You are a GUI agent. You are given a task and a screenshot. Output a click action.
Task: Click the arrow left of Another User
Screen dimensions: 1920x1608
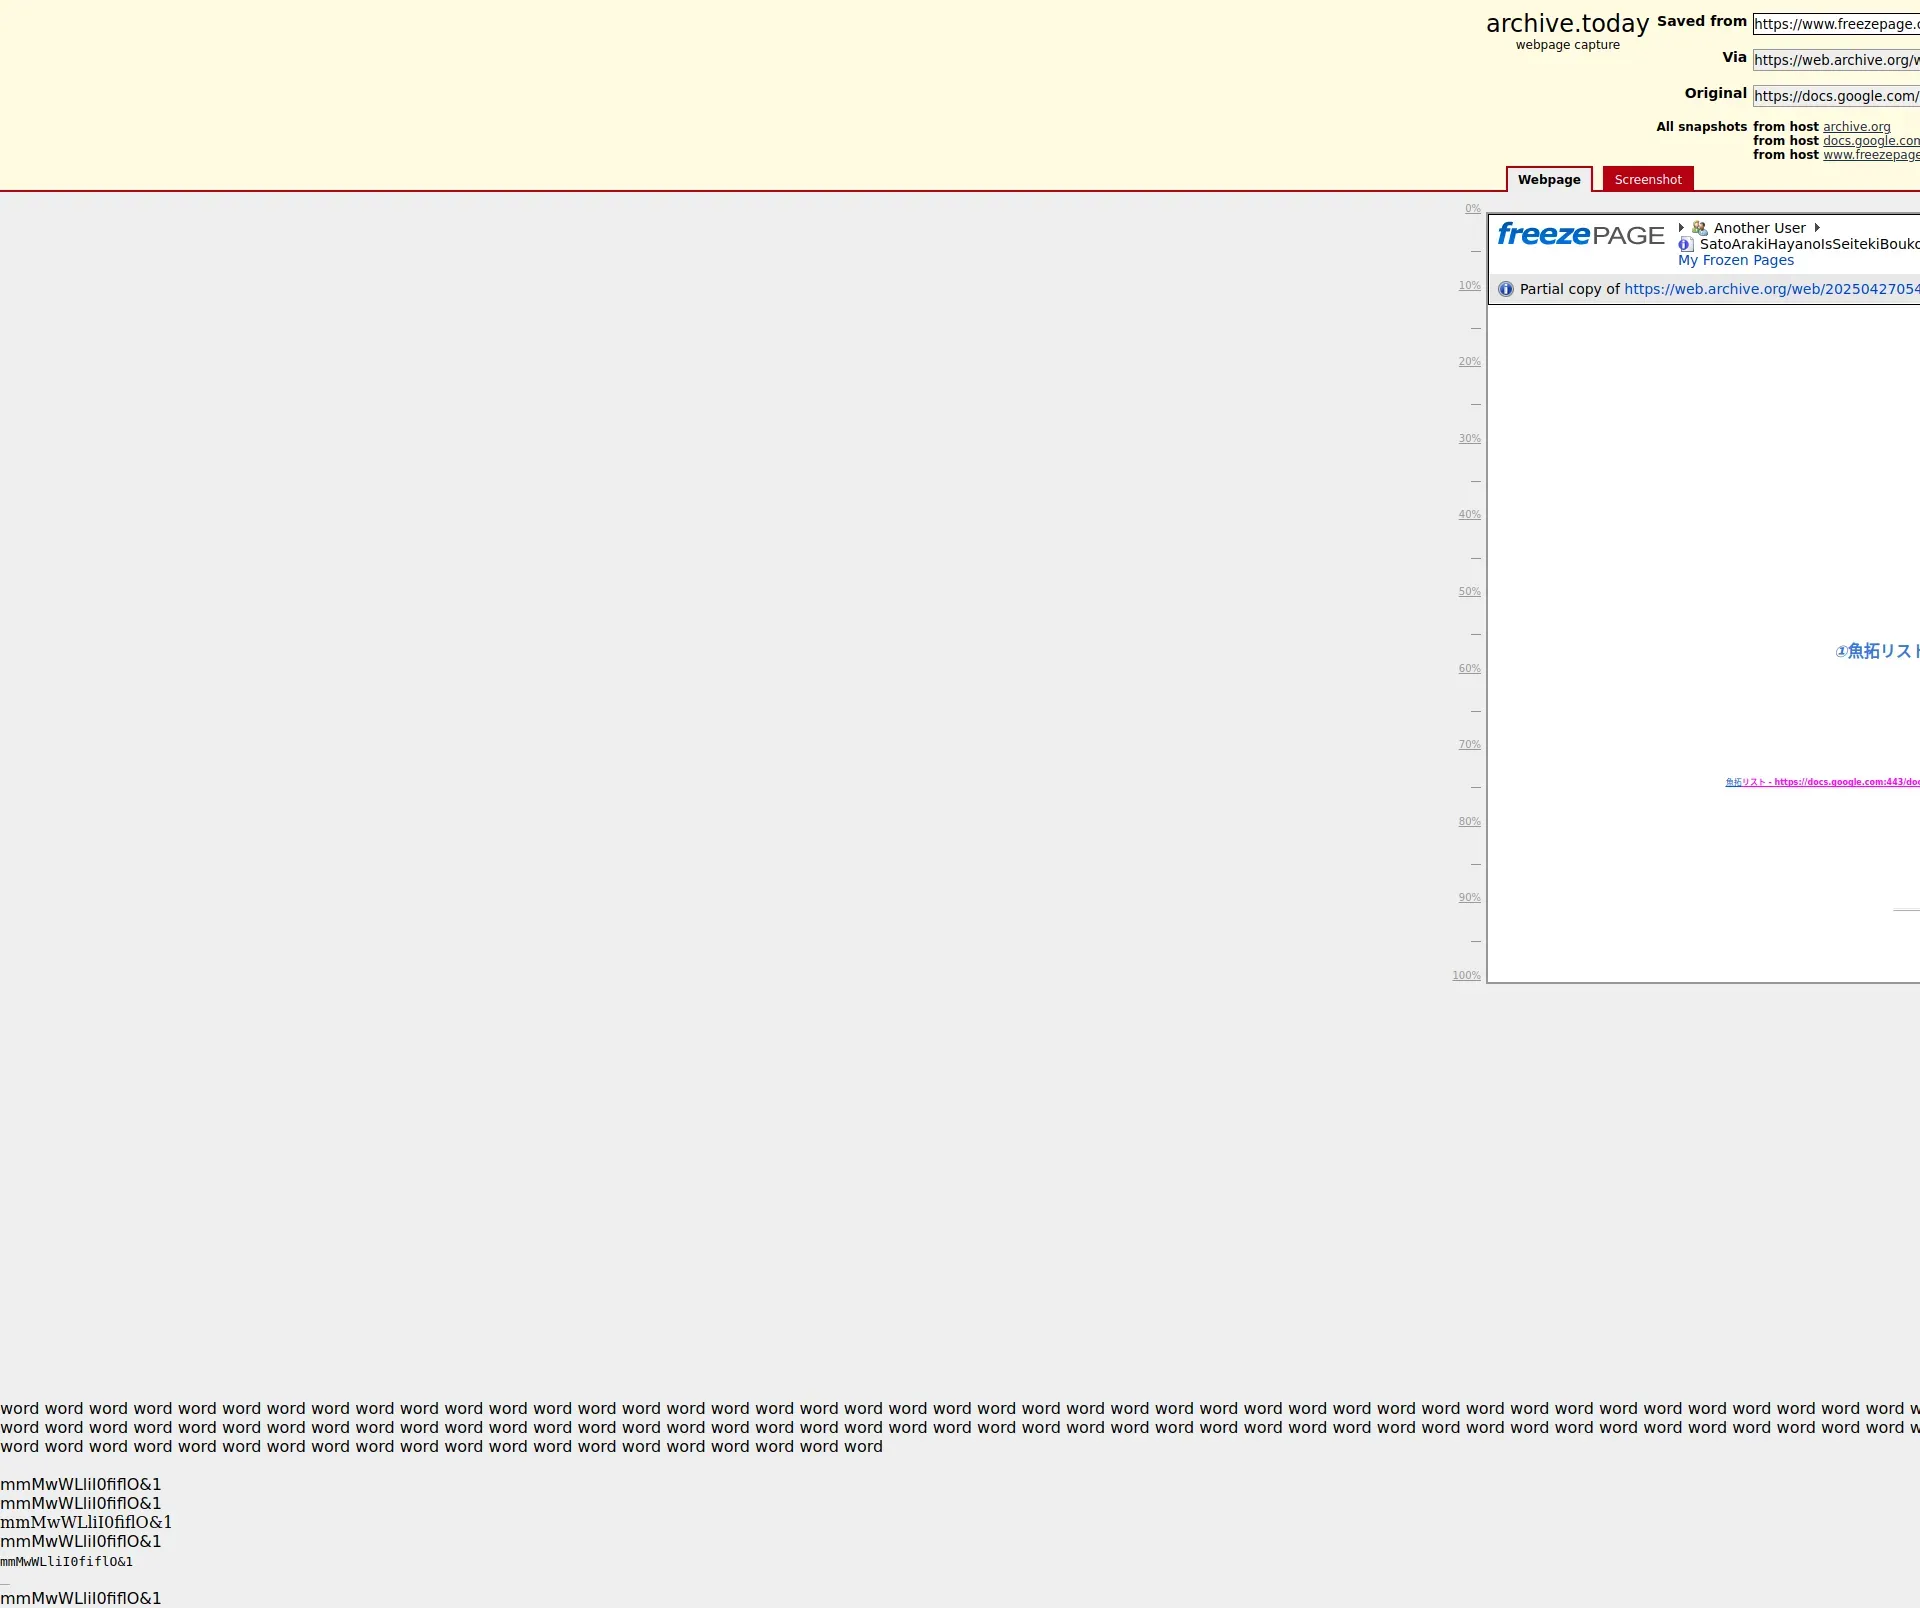[x=1681, y=228]
